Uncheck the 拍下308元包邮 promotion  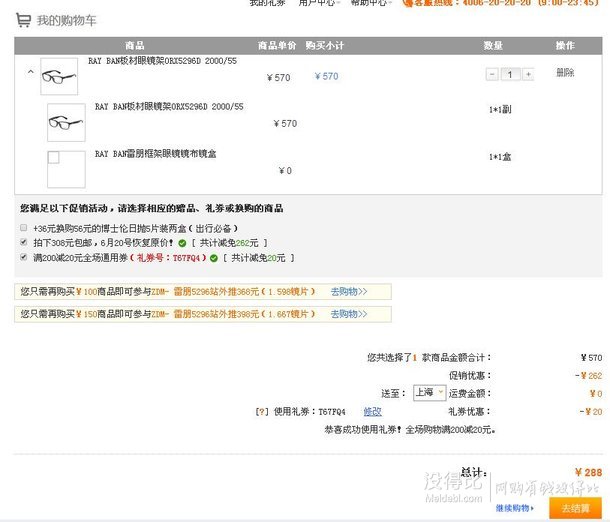(x=24, y=242)
